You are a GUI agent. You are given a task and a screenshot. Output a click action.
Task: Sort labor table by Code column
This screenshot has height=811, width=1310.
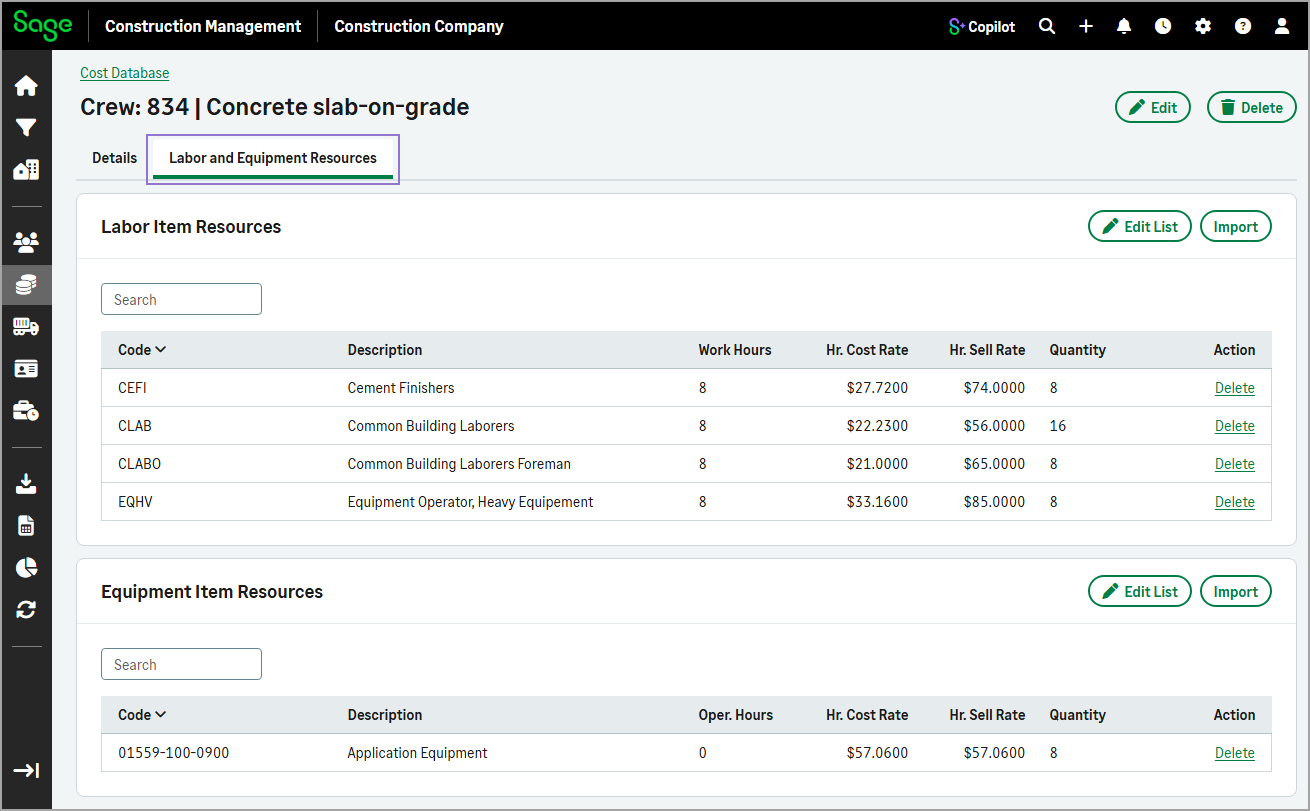point(142,350)
